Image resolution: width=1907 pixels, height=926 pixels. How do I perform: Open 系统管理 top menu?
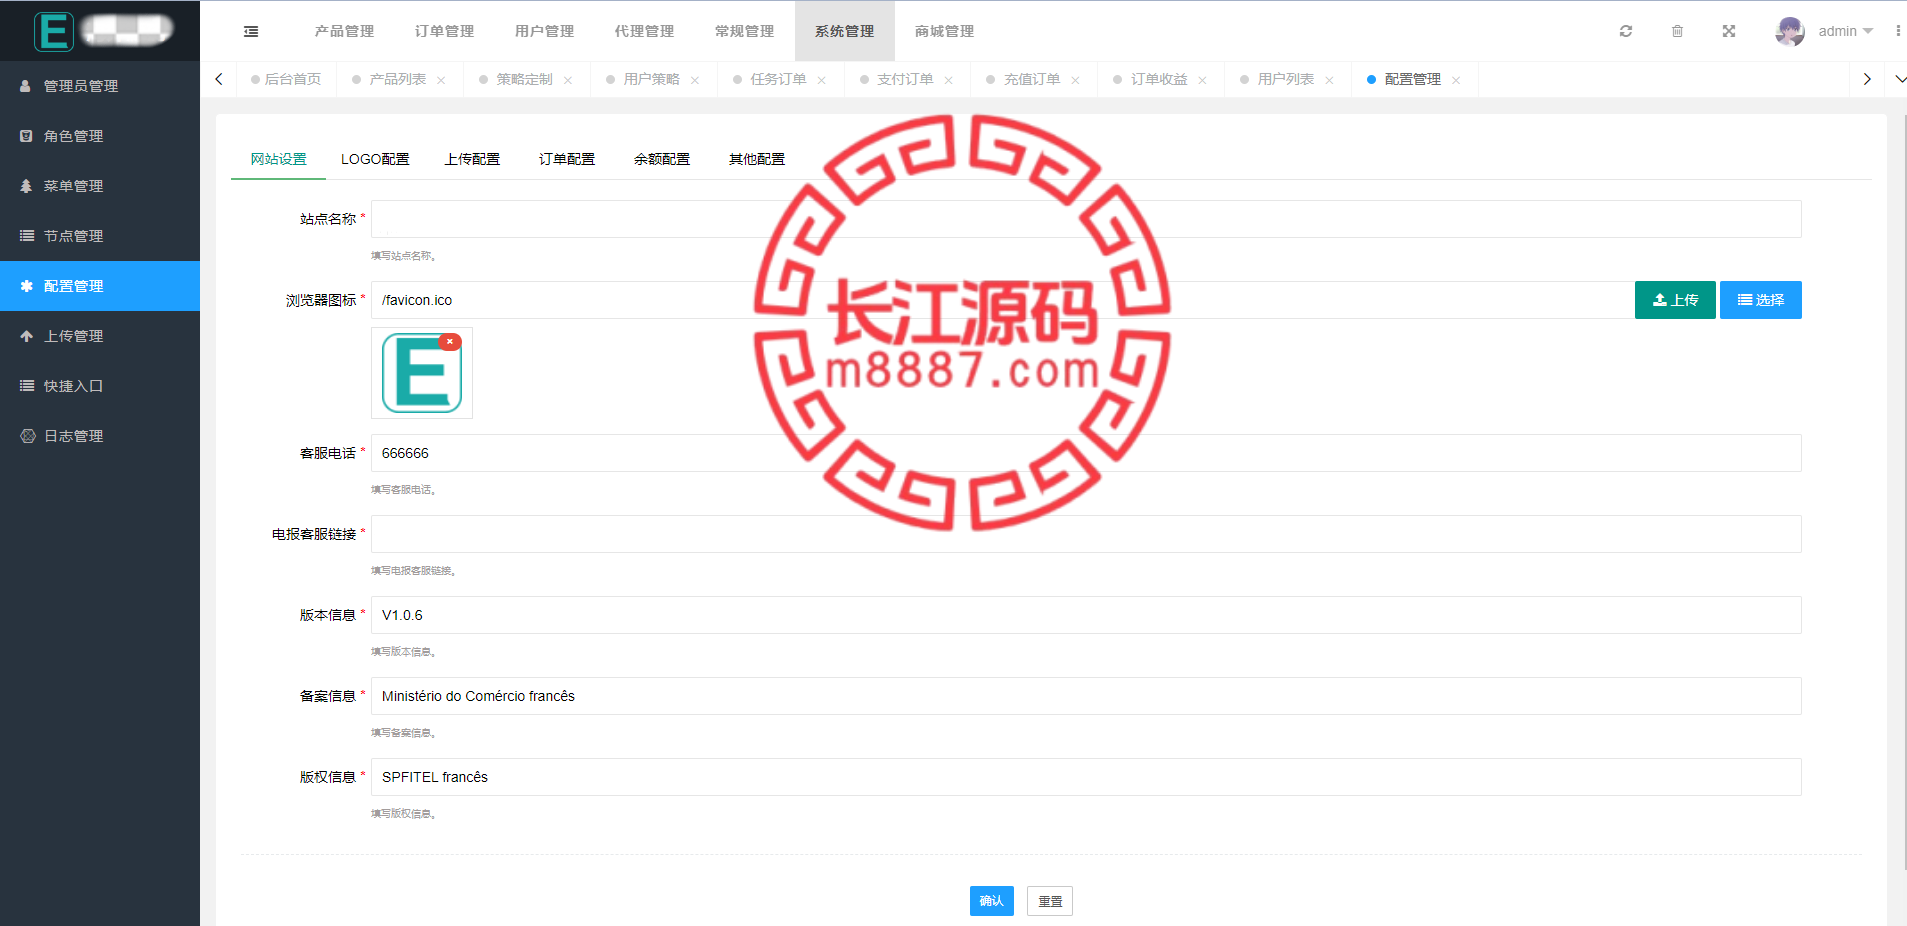pos(844,31)
